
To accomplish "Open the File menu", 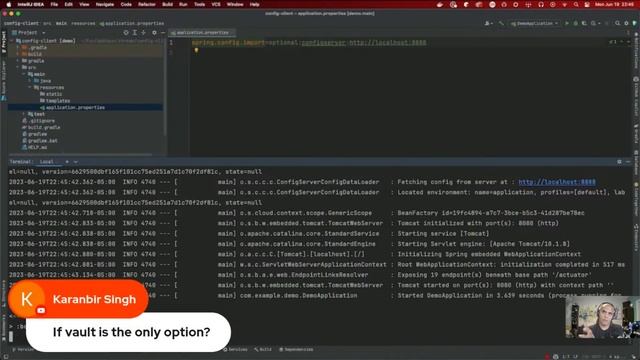I will [54, 4].
